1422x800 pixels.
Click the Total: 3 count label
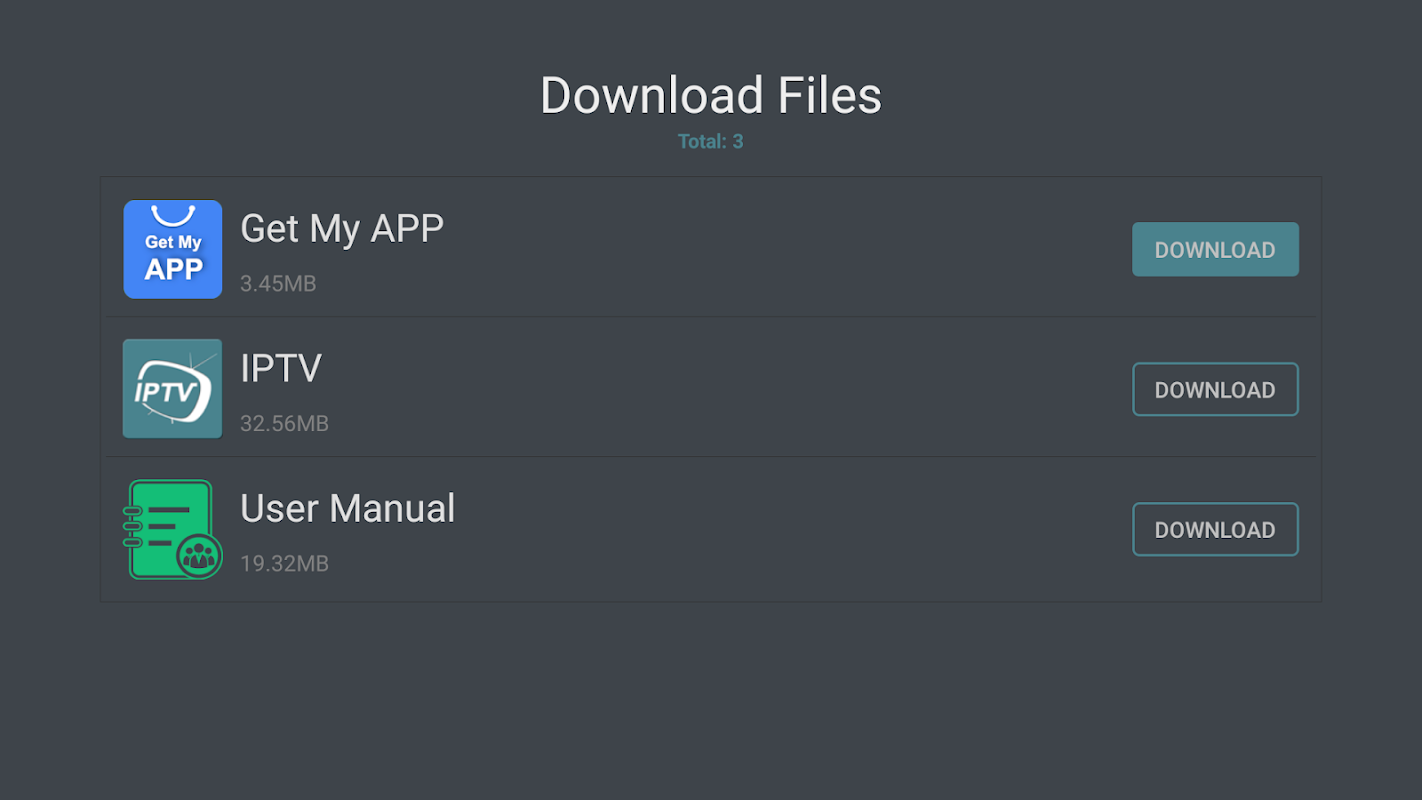click(710, 142)
